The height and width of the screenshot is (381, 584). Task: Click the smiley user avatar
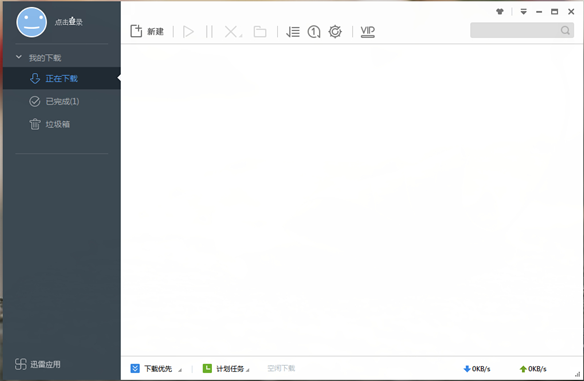pyautogui.click(x=32, y=22)
